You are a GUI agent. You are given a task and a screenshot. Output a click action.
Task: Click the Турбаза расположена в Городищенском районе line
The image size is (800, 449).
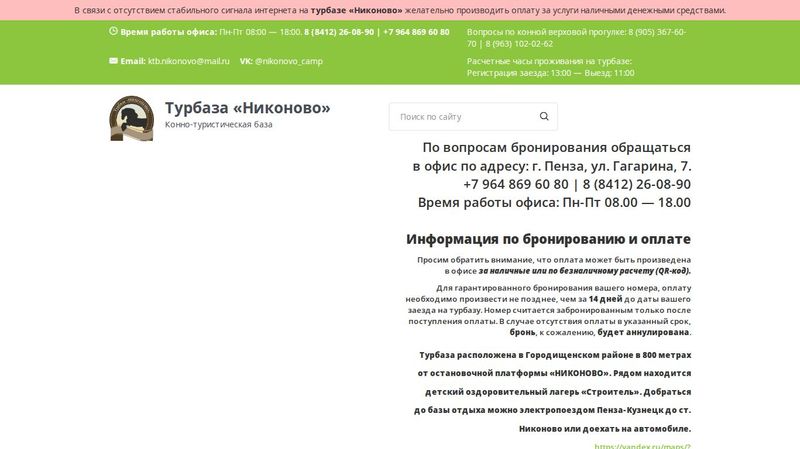555,355
